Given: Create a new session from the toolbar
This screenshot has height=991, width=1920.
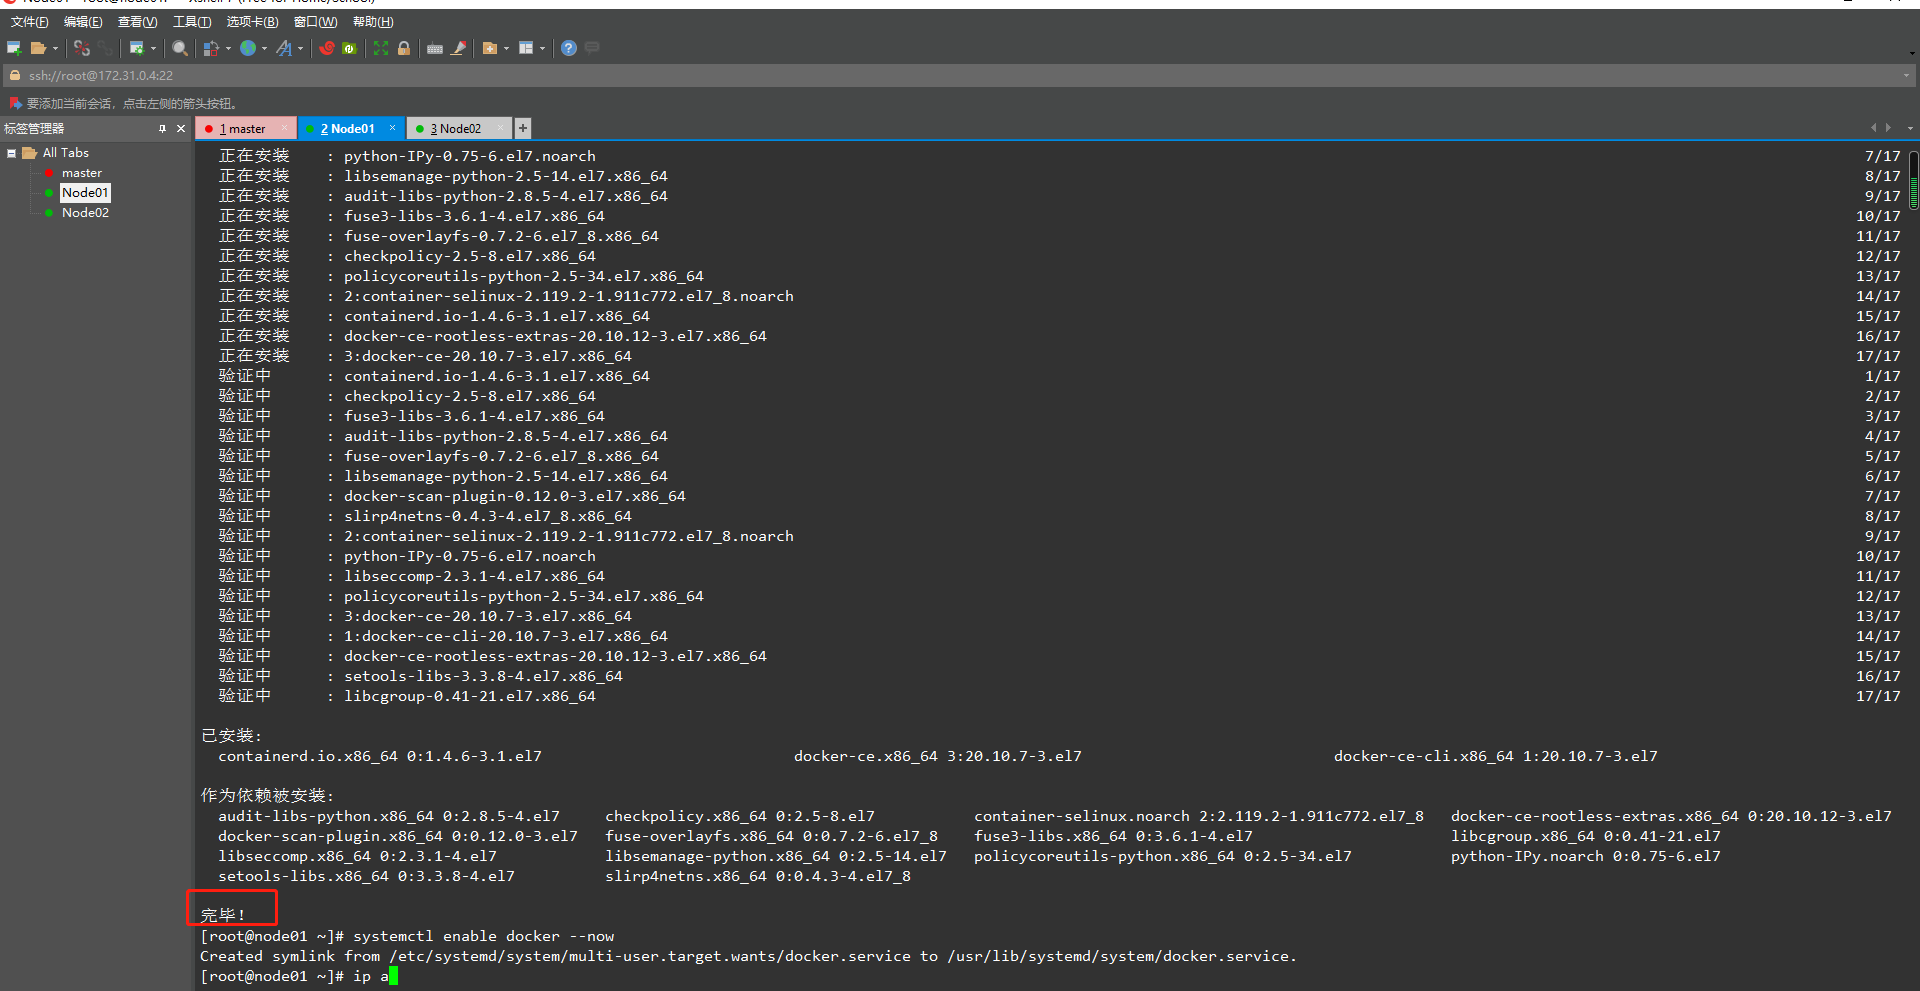Looking at the screenshot, I should tap(14, 48).
